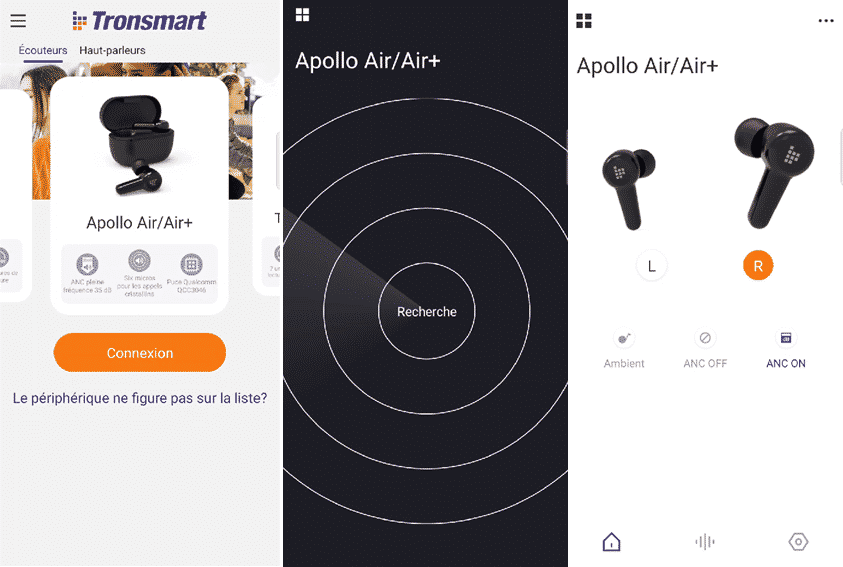Switch to the Écouteurs tab
Viewport: 843px width, 567px height.
[x=43, y=51]
